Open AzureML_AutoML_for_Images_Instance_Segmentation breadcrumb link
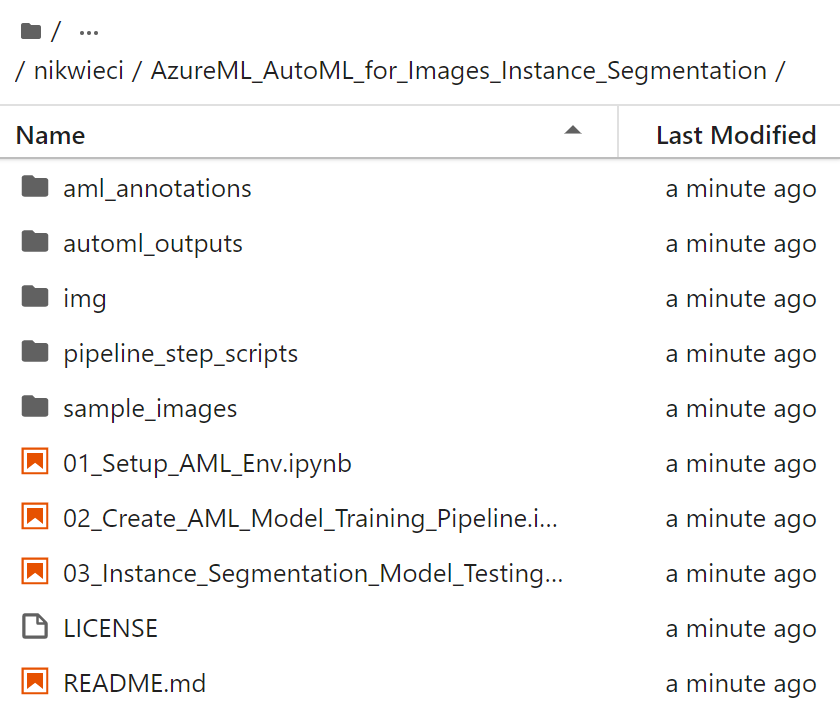The height and width of the screenshot is (723, 840). tap(459, 71)
